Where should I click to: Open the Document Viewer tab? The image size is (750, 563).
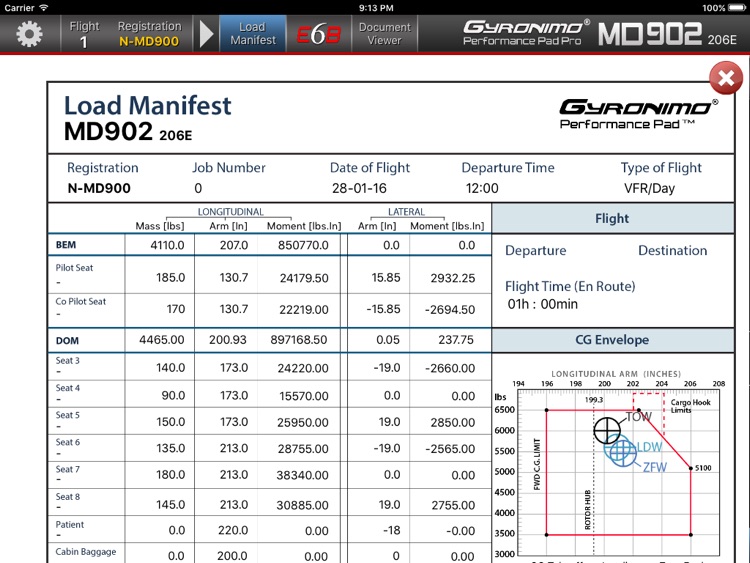[385, 33]
